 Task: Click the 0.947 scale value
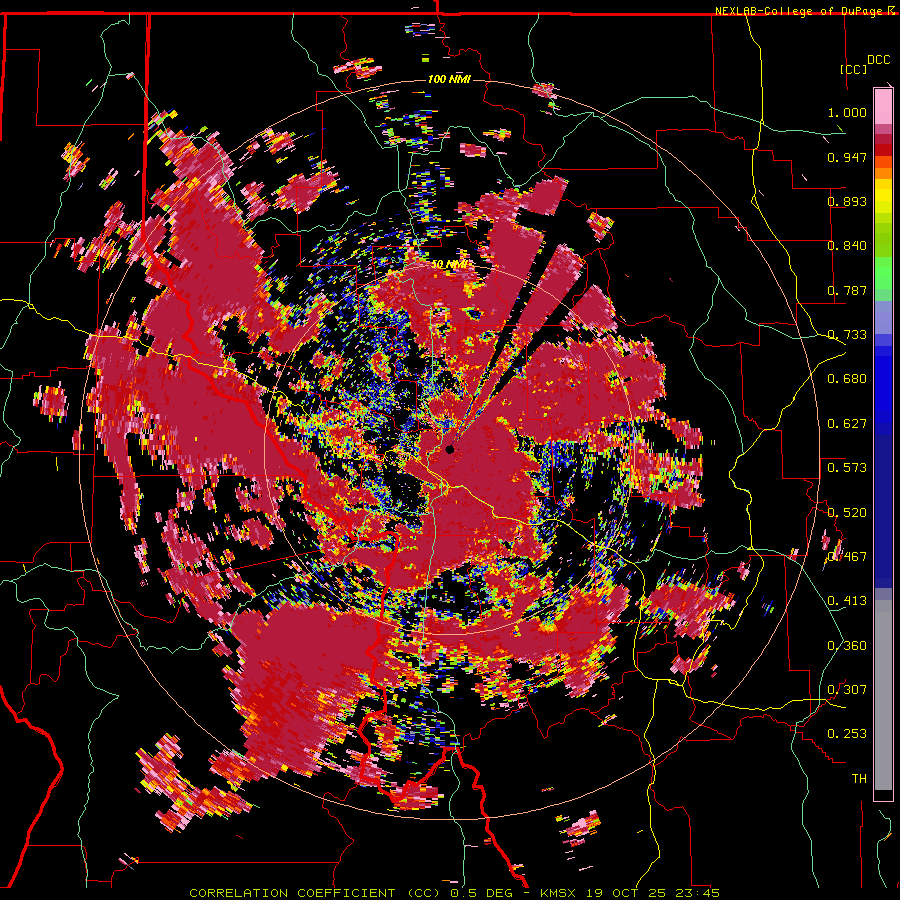847,157
